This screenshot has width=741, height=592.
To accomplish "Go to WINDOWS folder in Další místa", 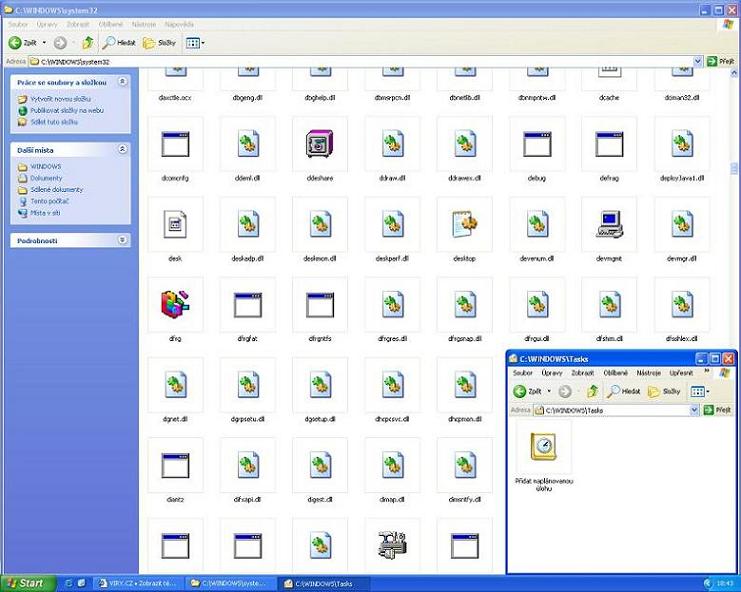I will pos(46,167).
